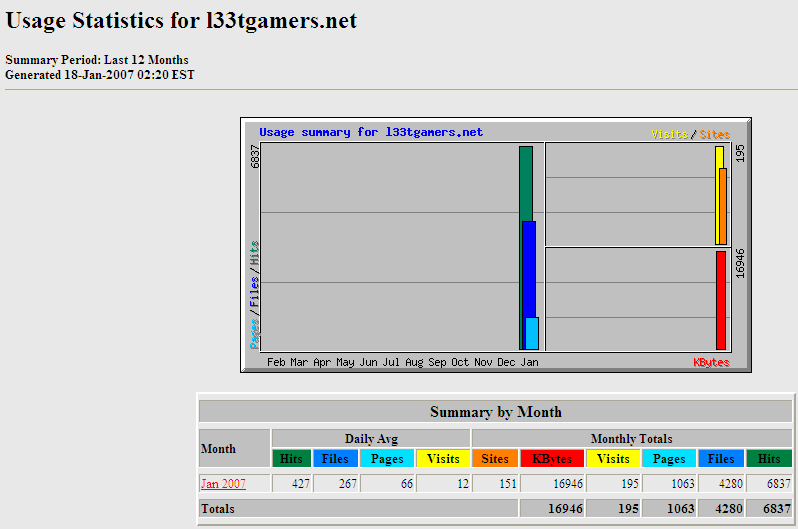Viewport: 798px width, 529px height.
Task: Click the Month column header
Action: [219, 449]
